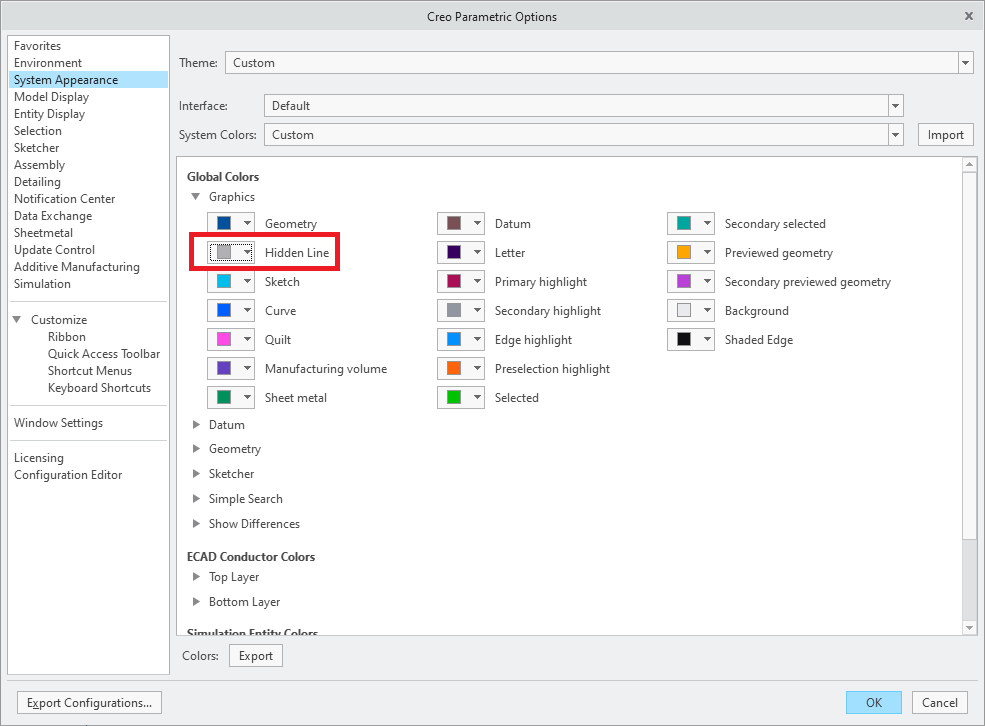
Task: Select Model Display in the sidebar
Action: (x=51, y=97)
